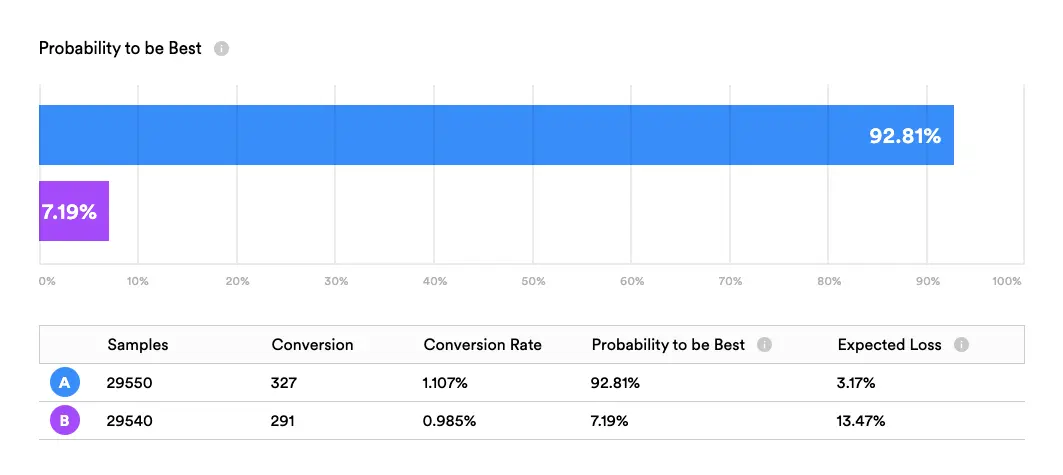Click the Samples column header
The width and height of the screenshot is (1063, 475).
[x=138, y=345]
